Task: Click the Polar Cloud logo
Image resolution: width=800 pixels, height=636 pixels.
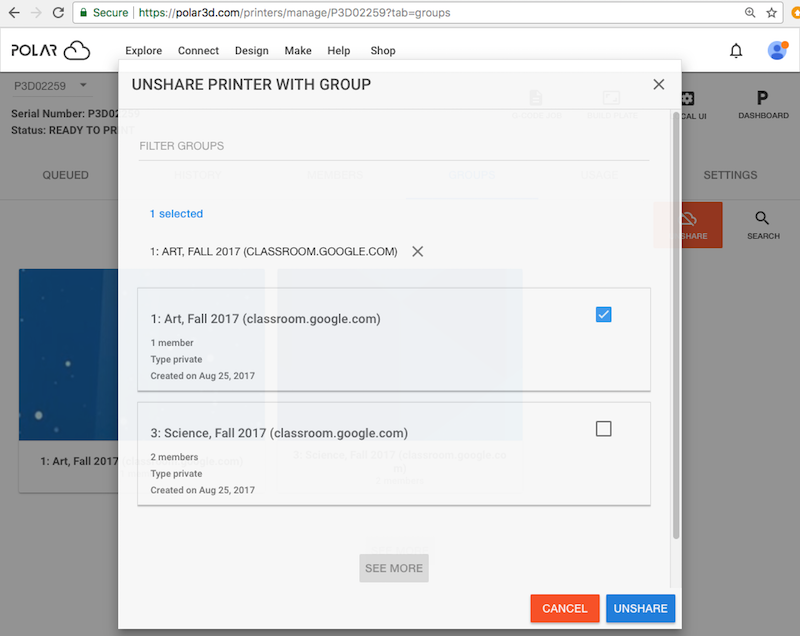Action: pos(51,50)
